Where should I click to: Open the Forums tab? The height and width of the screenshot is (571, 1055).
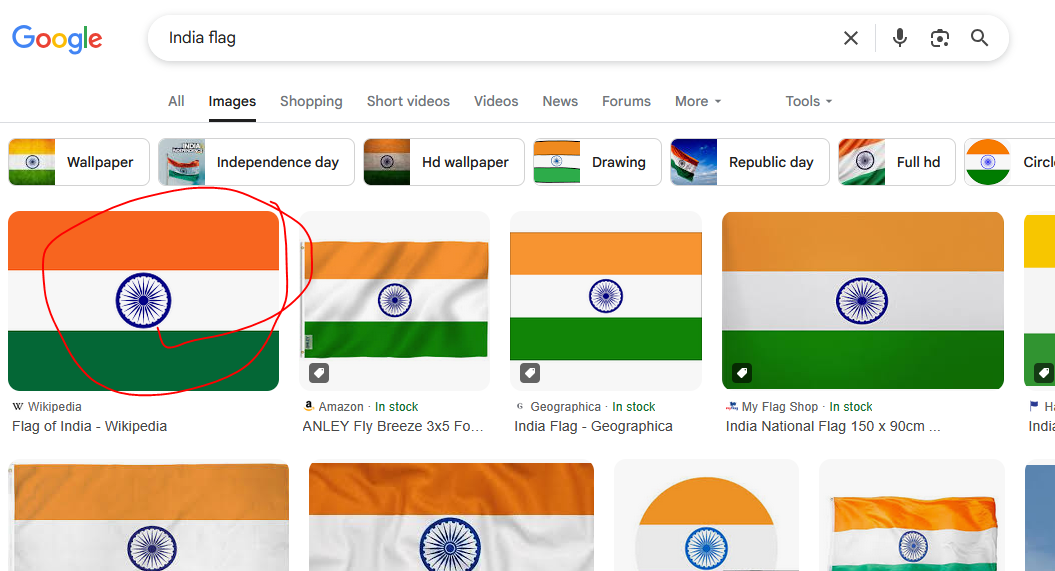click(626, 101)
